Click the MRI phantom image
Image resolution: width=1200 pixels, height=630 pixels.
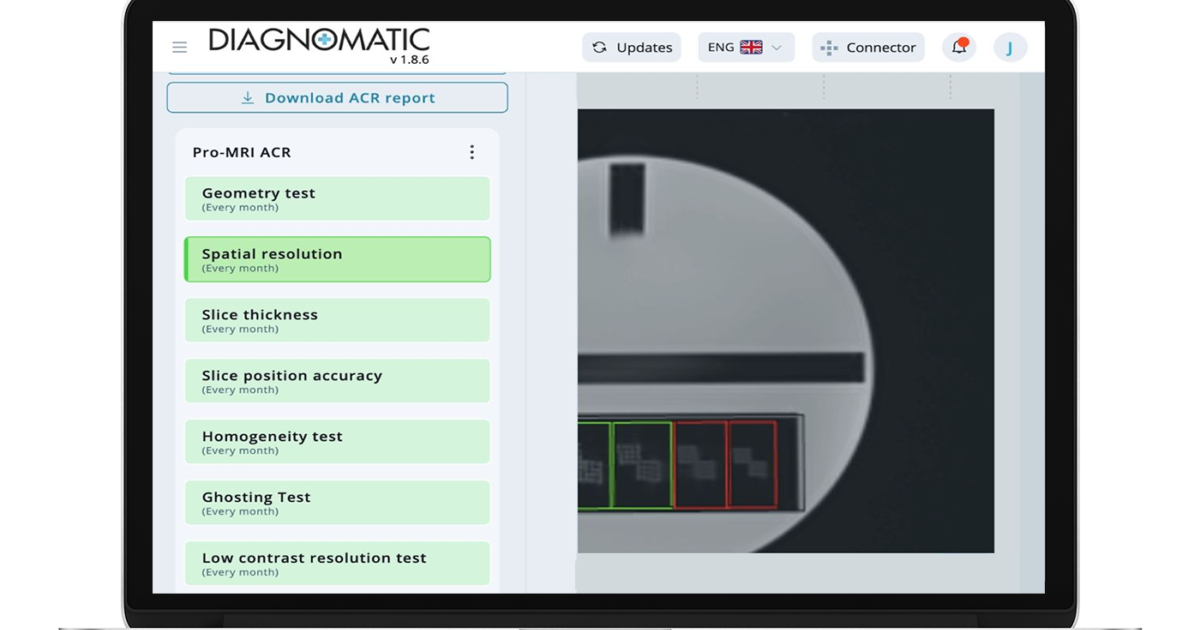tap(786, 331)
